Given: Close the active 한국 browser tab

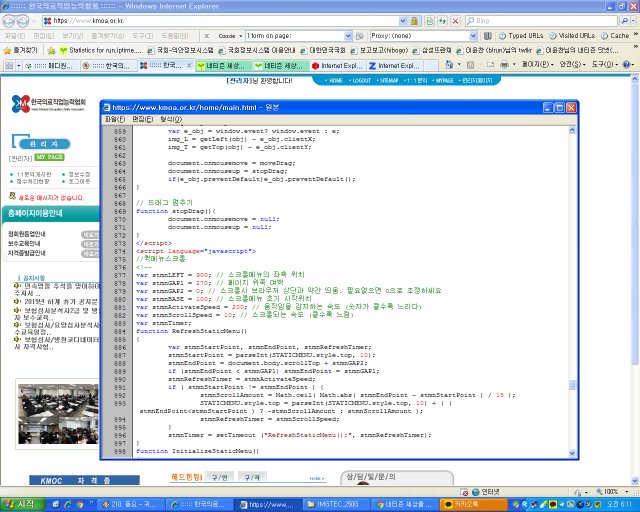Looking at the screenshot, I should (189, 65).
